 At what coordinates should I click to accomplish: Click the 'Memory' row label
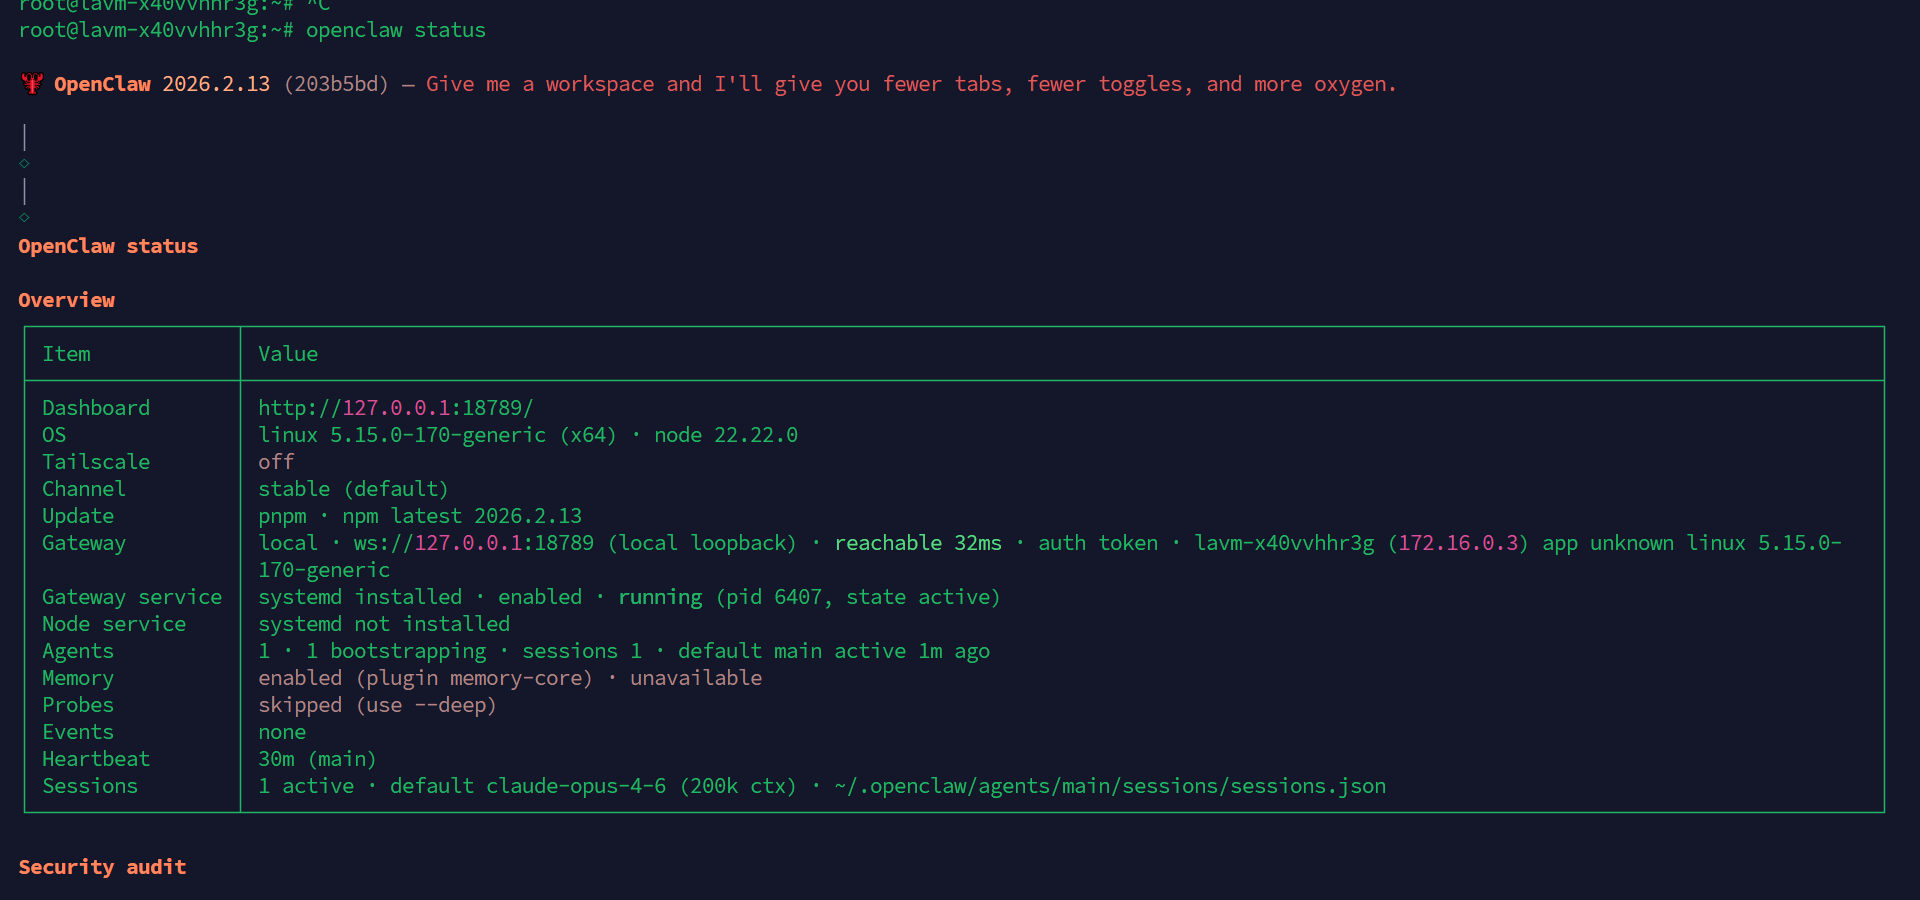(x=78, y=678)
